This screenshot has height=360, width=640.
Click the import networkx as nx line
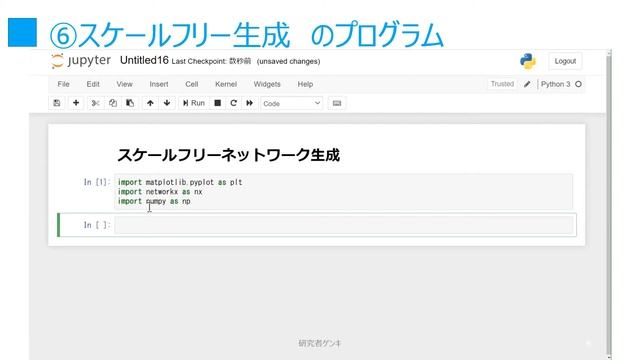coord(160,192)
